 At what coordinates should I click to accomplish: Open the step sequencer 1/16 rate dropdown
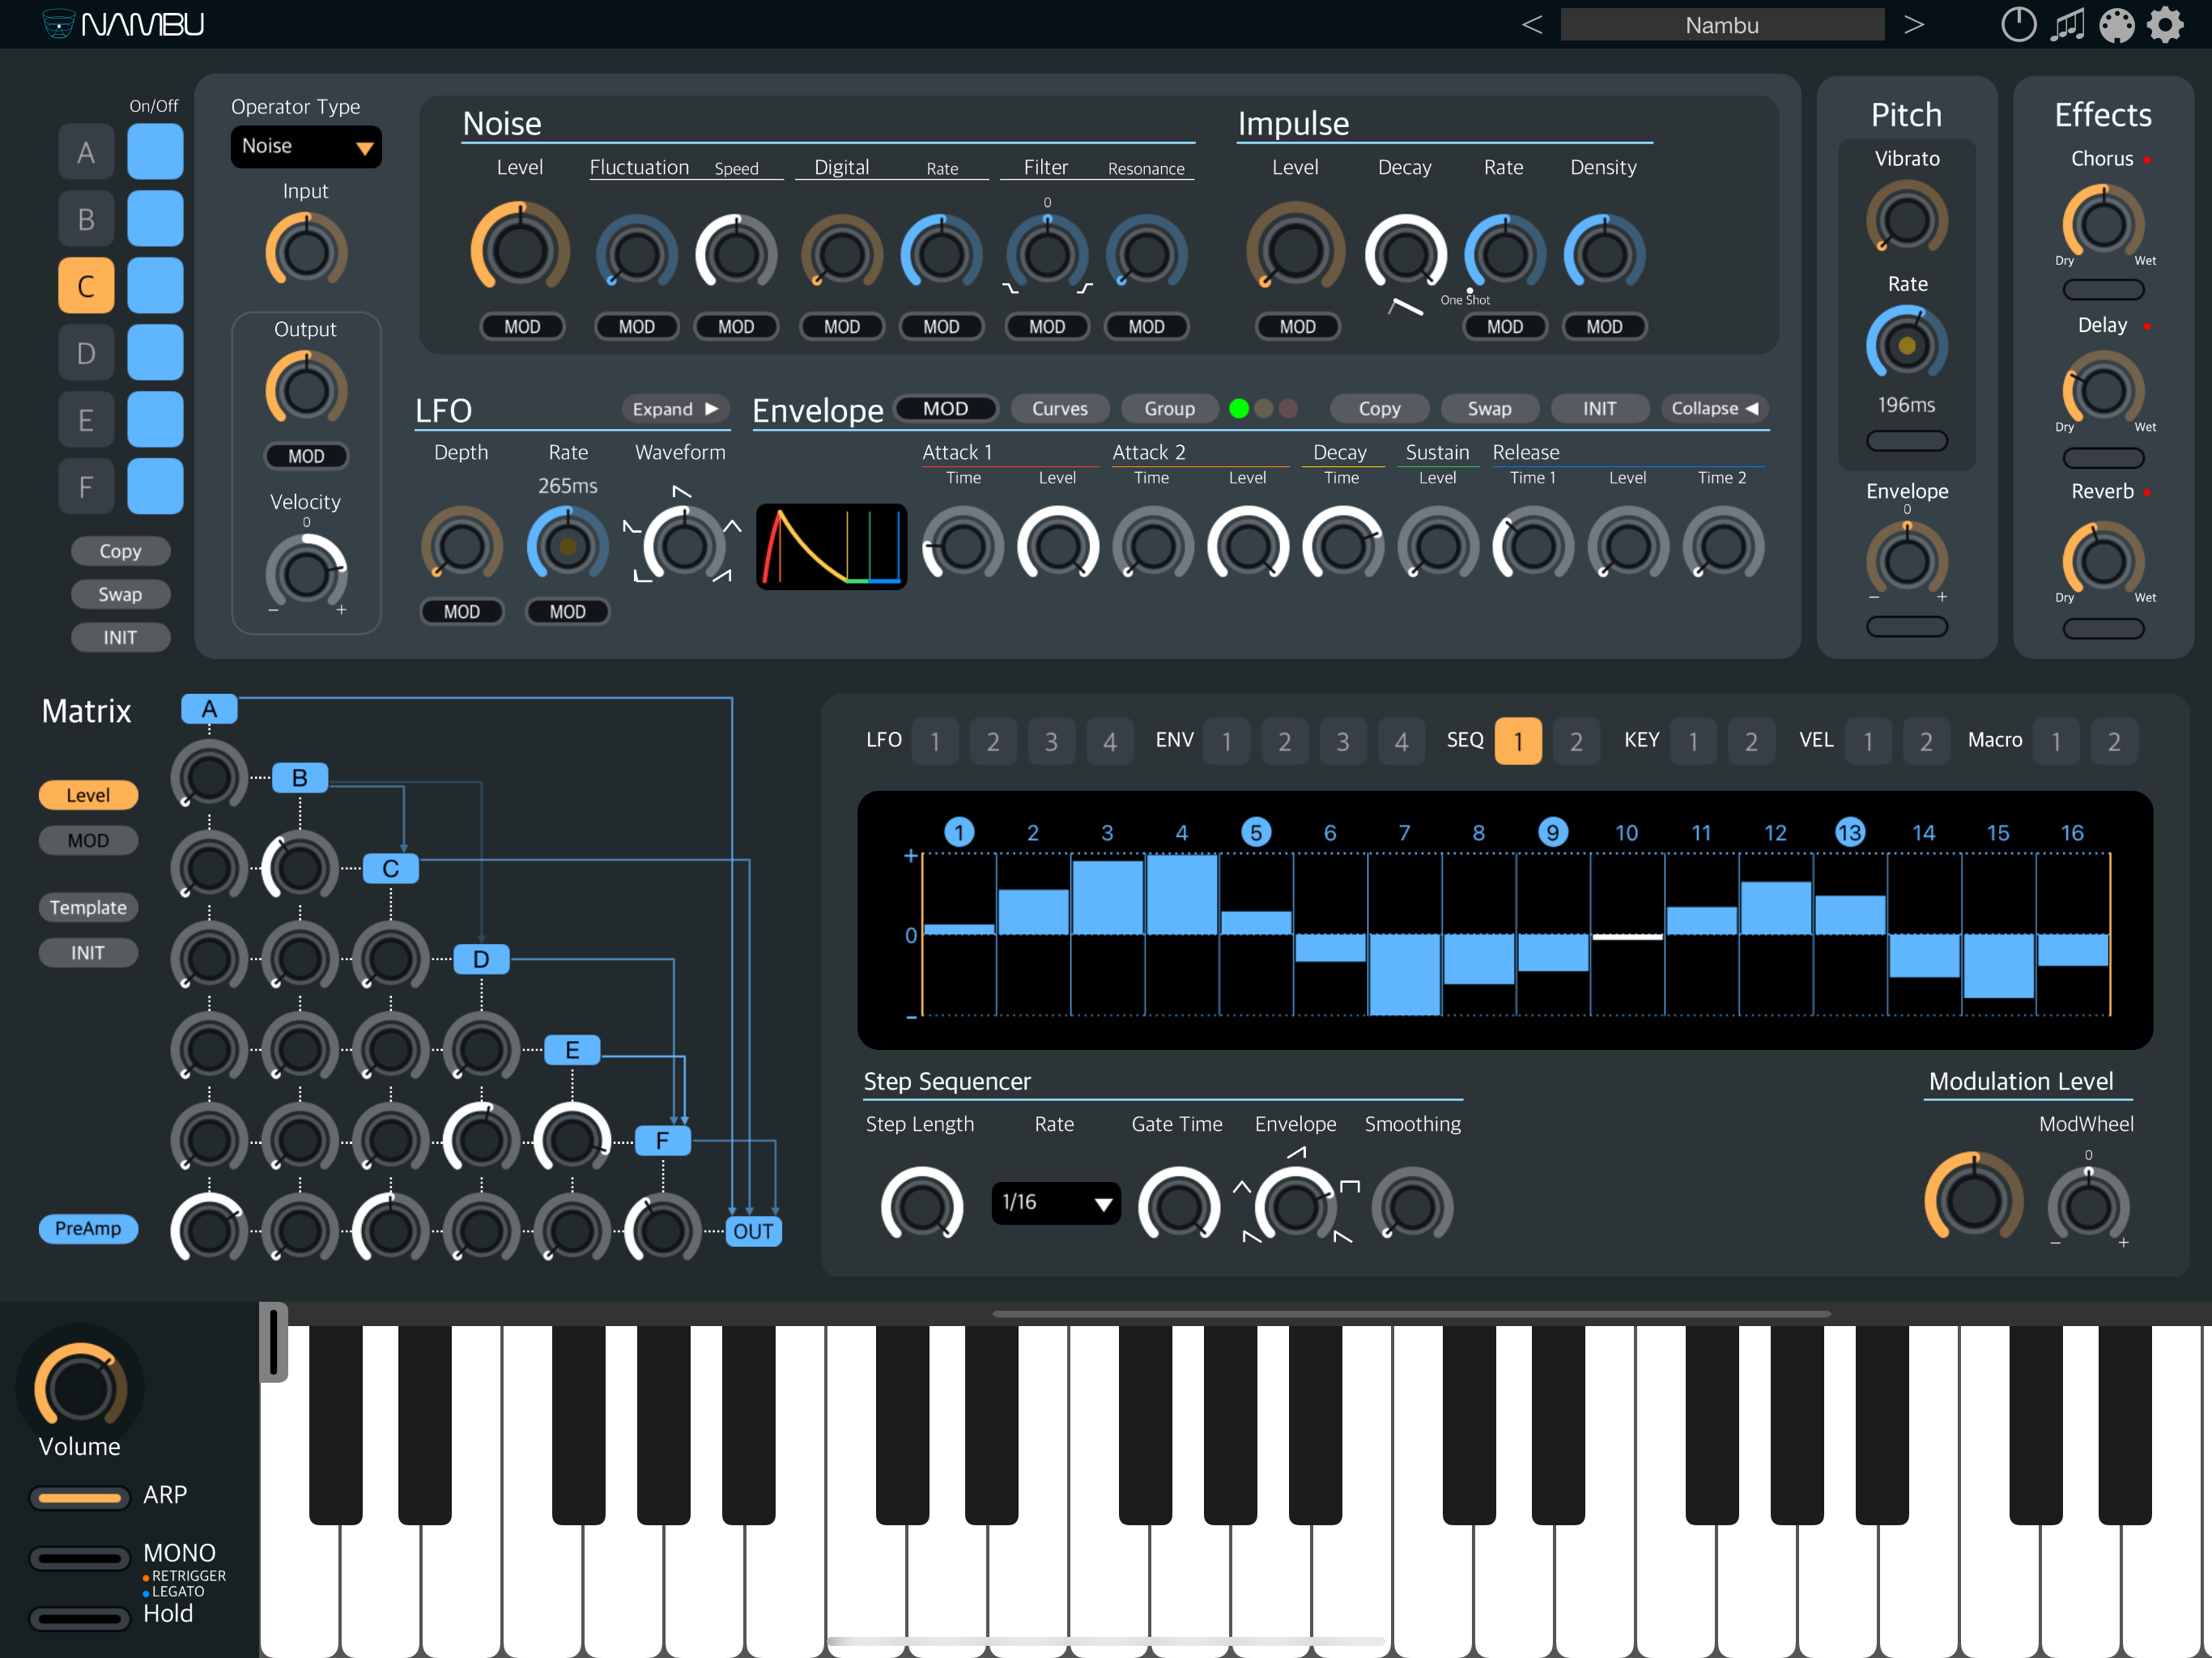coord(1055,1203)
